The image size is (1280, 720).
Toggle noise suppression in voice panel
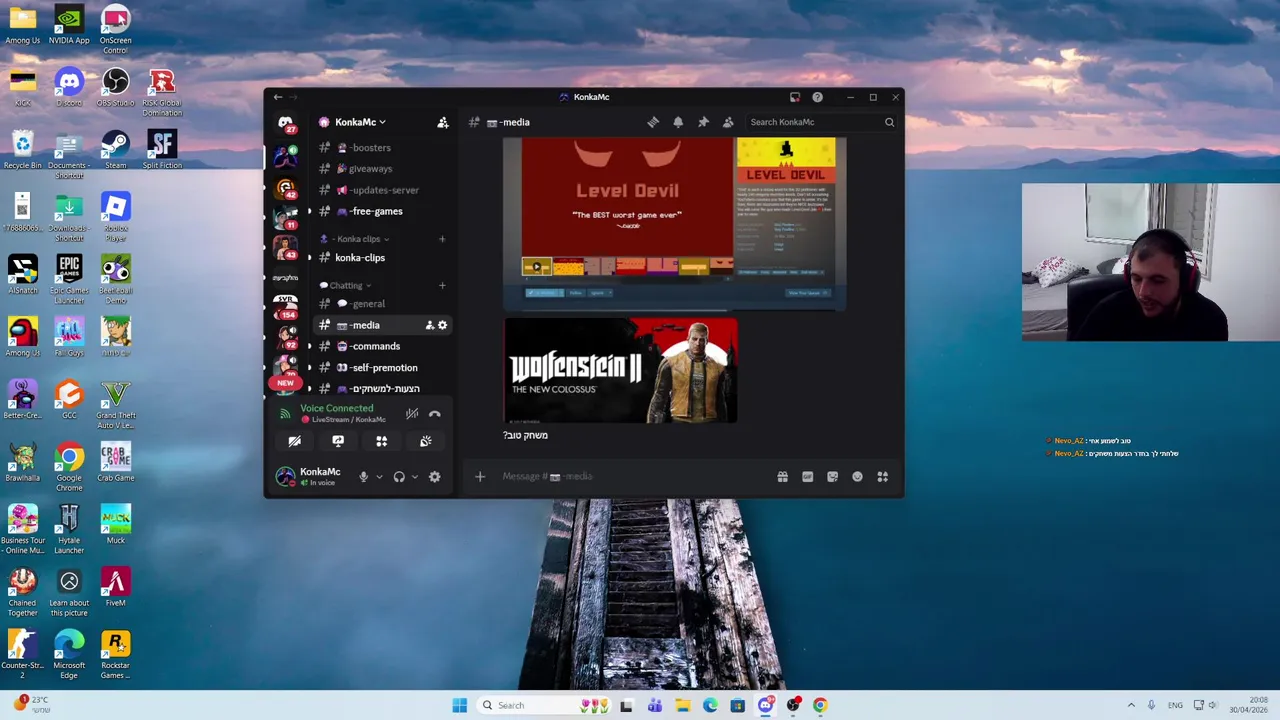coord(412,413)
